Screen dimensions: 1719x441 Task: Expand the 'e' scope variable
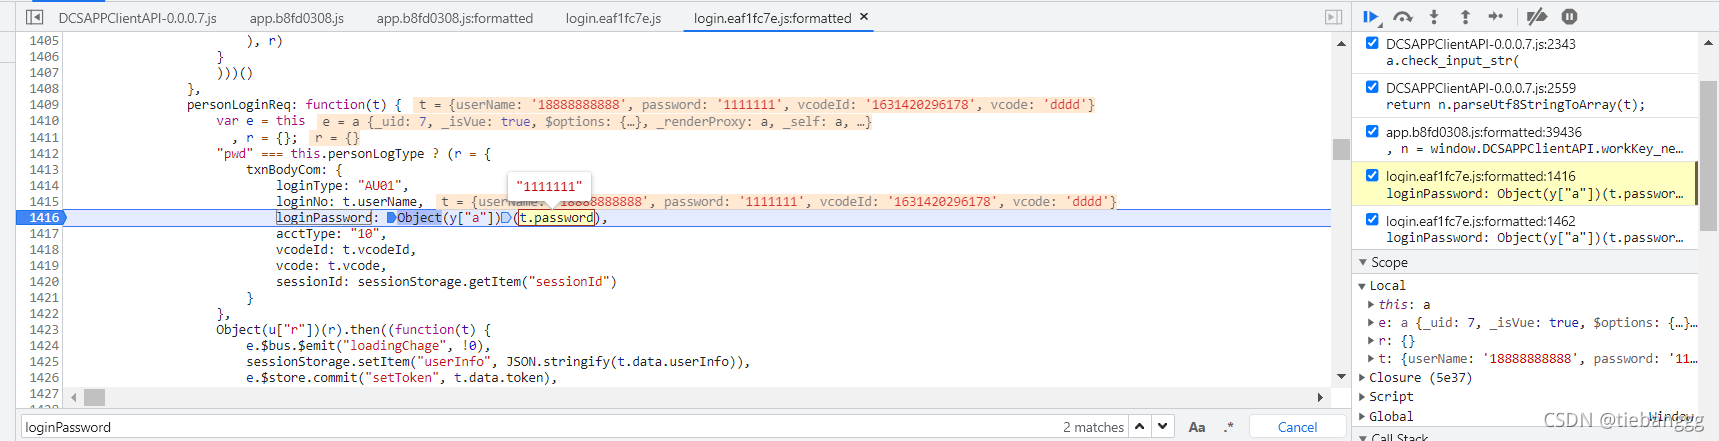tap(1371, 323)
